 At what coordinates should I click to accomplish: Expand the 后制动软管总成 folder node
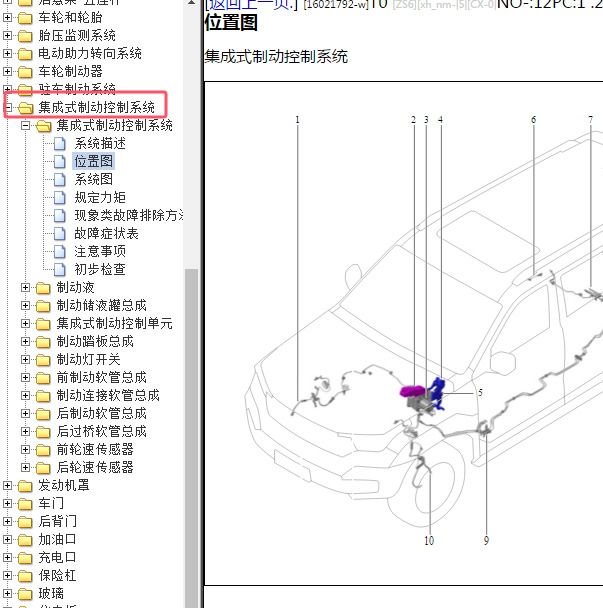click(x=25, y=413)
